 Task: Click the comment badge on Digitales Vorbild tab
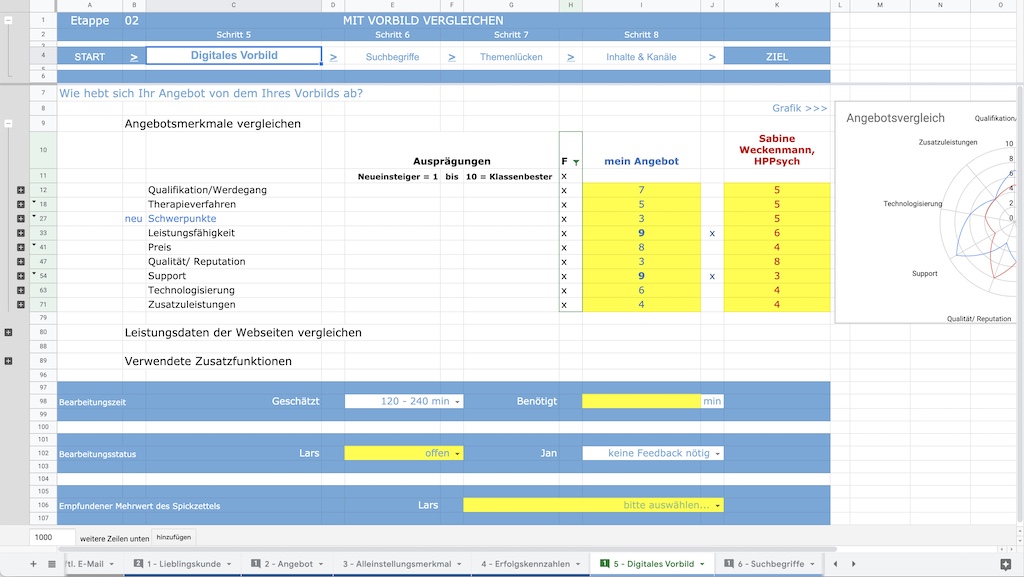tap(605, 563)
